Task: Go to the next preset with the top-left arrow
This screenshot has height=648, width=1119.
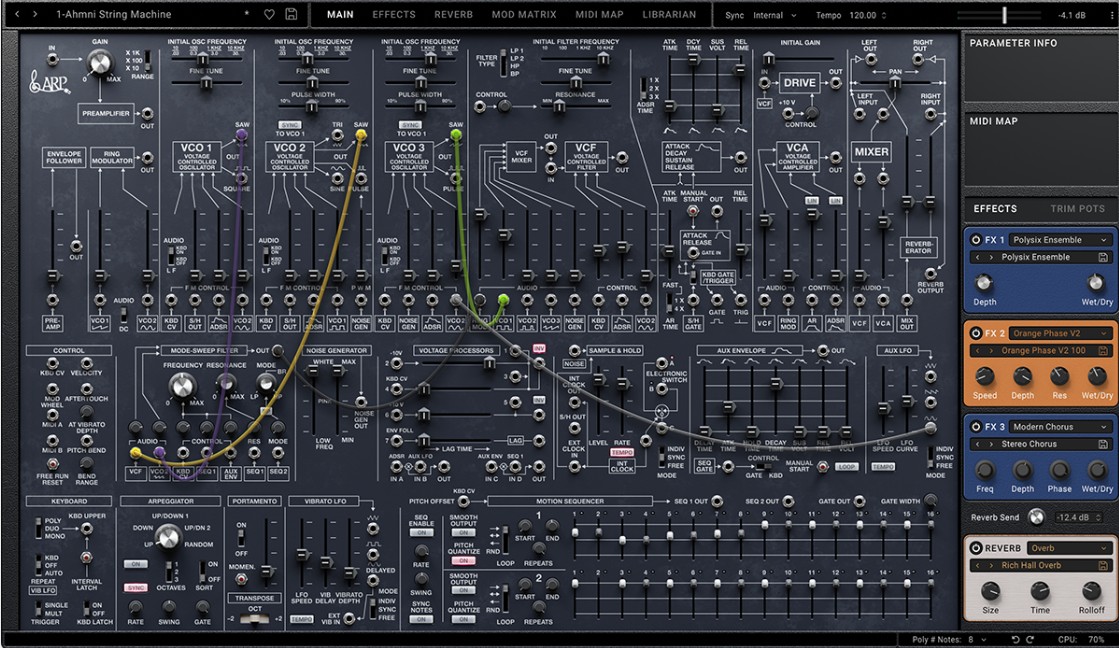Action: tap(35, 14)
